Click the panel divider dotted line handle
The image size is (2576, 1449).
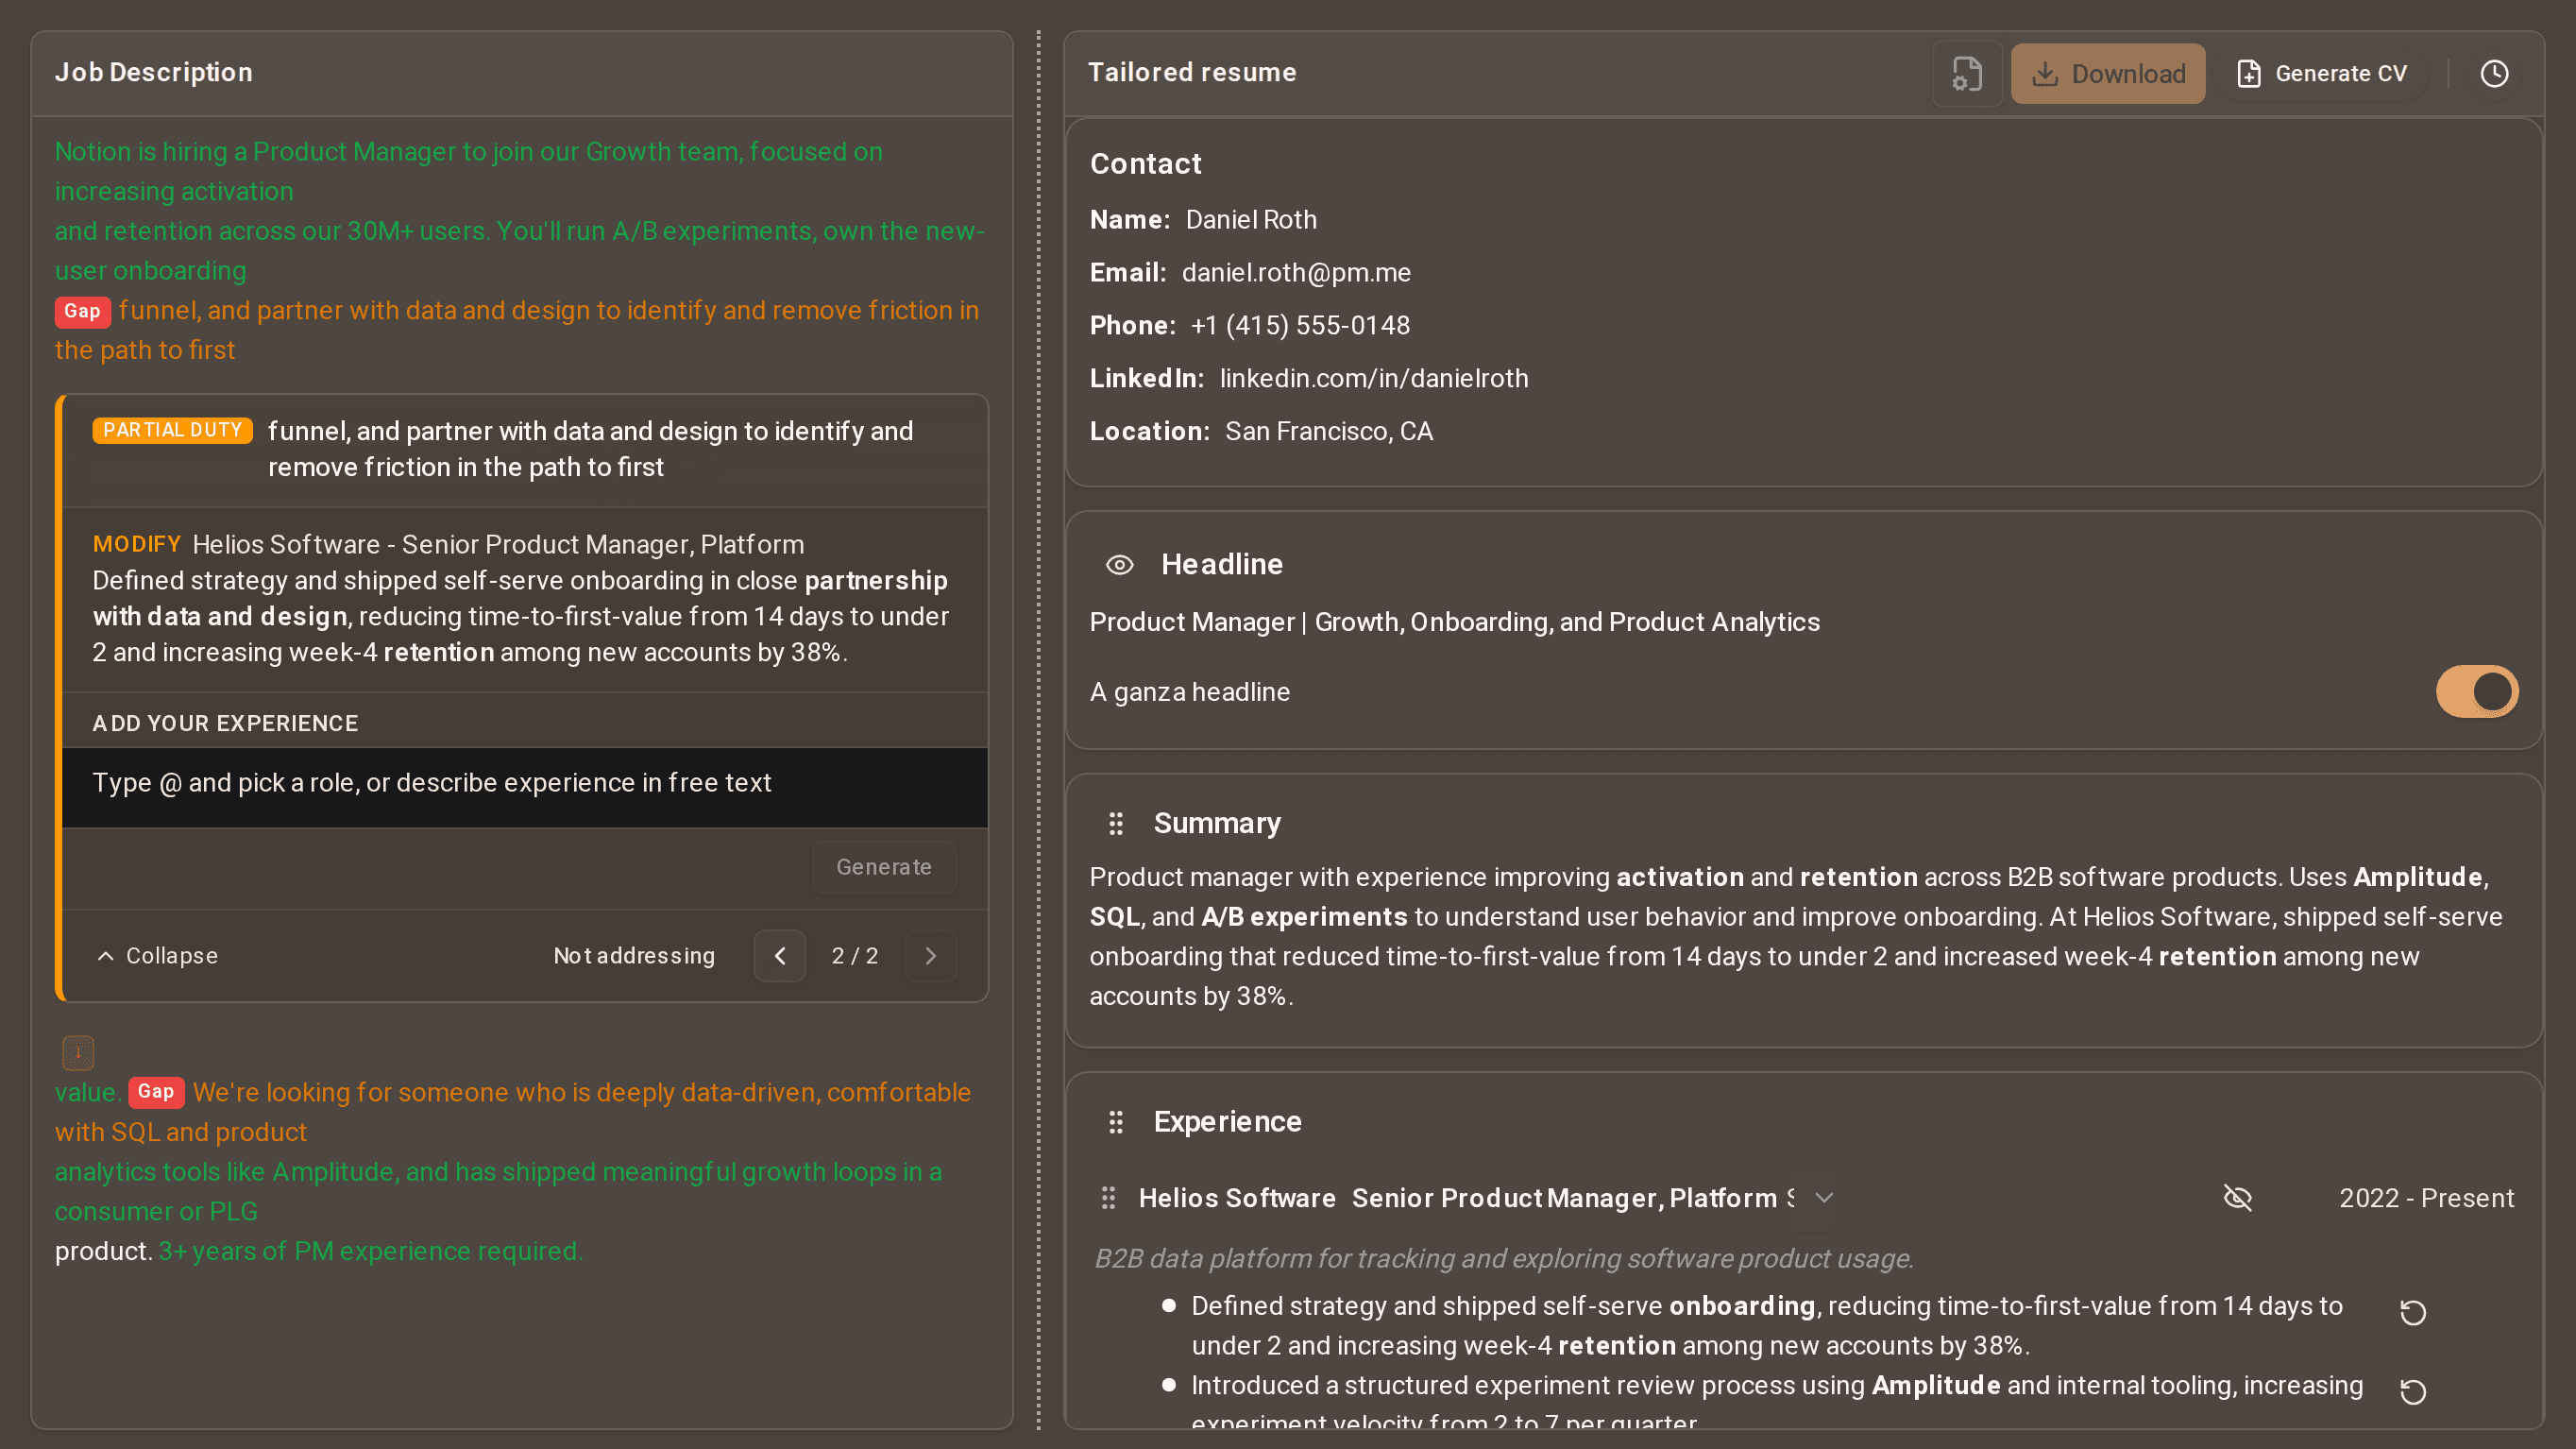(1038, 730)
